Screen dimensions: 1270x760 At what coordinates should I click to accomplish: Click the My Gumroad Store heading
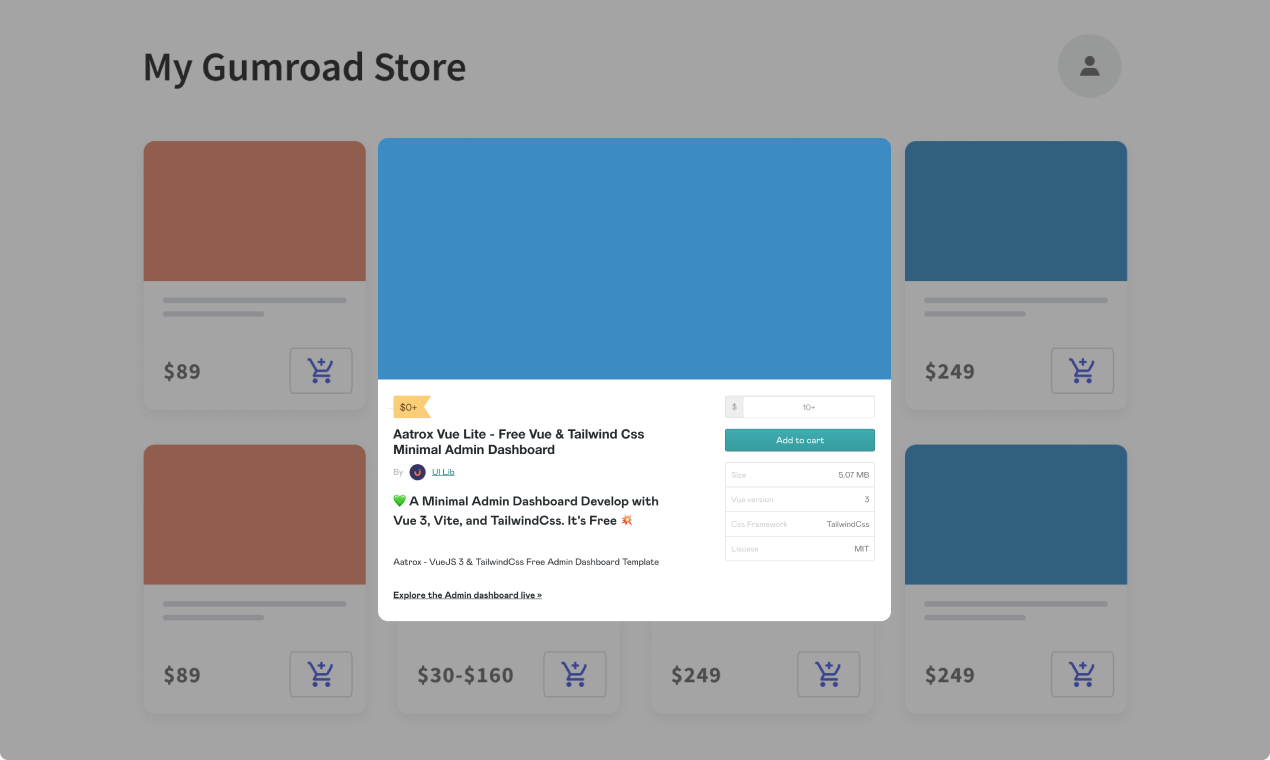tap(304, 67)
